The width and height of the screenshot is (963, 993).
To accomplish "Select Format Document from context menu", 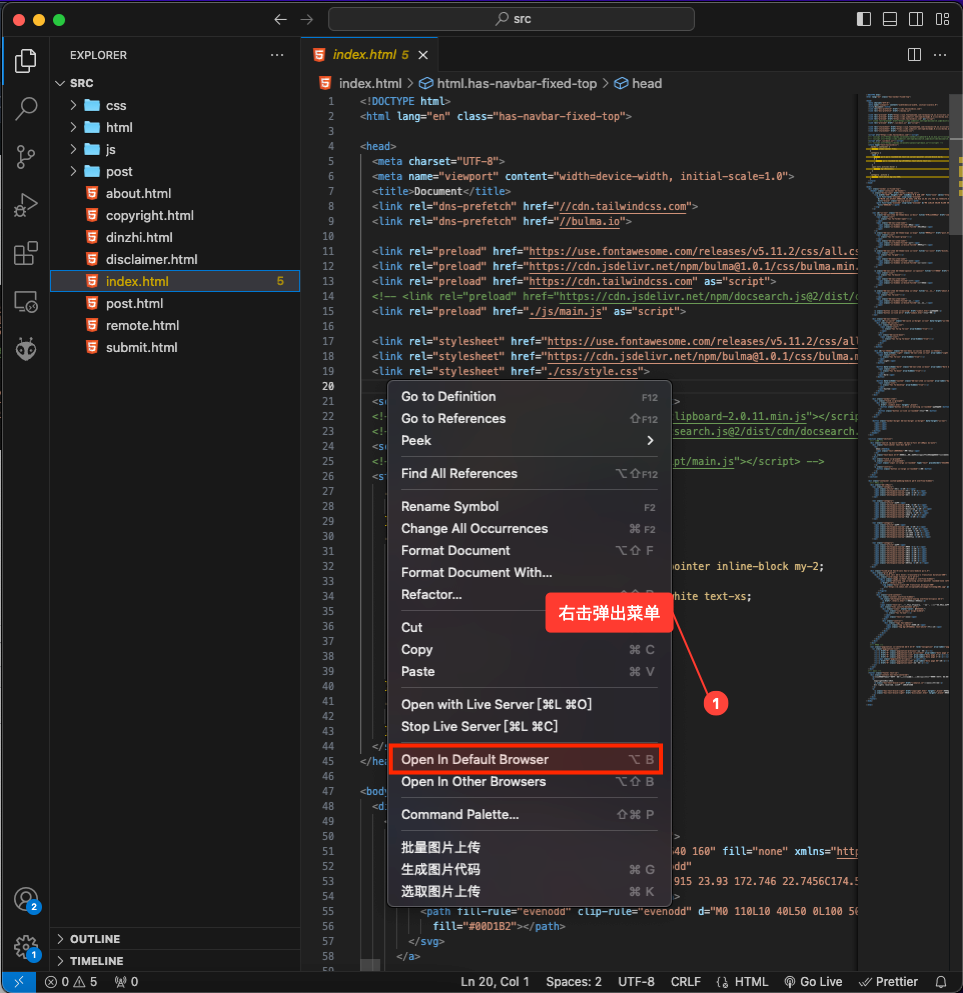I will tap(455, 550).
